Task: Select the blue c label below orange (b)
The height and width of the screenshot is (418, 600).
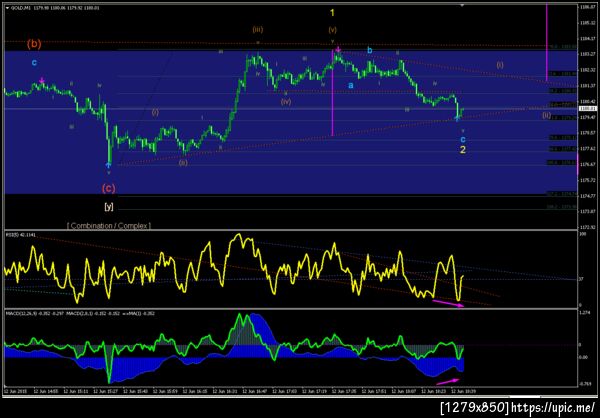Action: 34,62
